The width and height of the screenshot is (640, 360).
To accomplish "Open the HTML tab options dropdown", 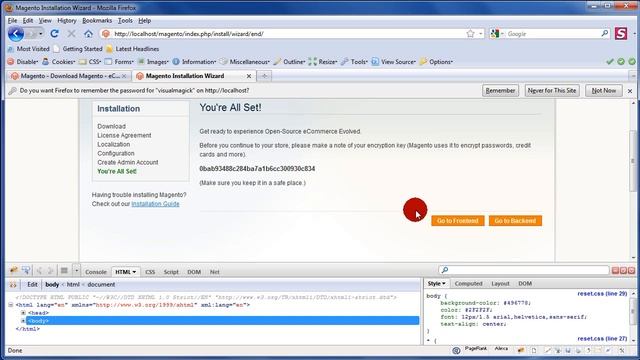I will click(x=134, y=272).
